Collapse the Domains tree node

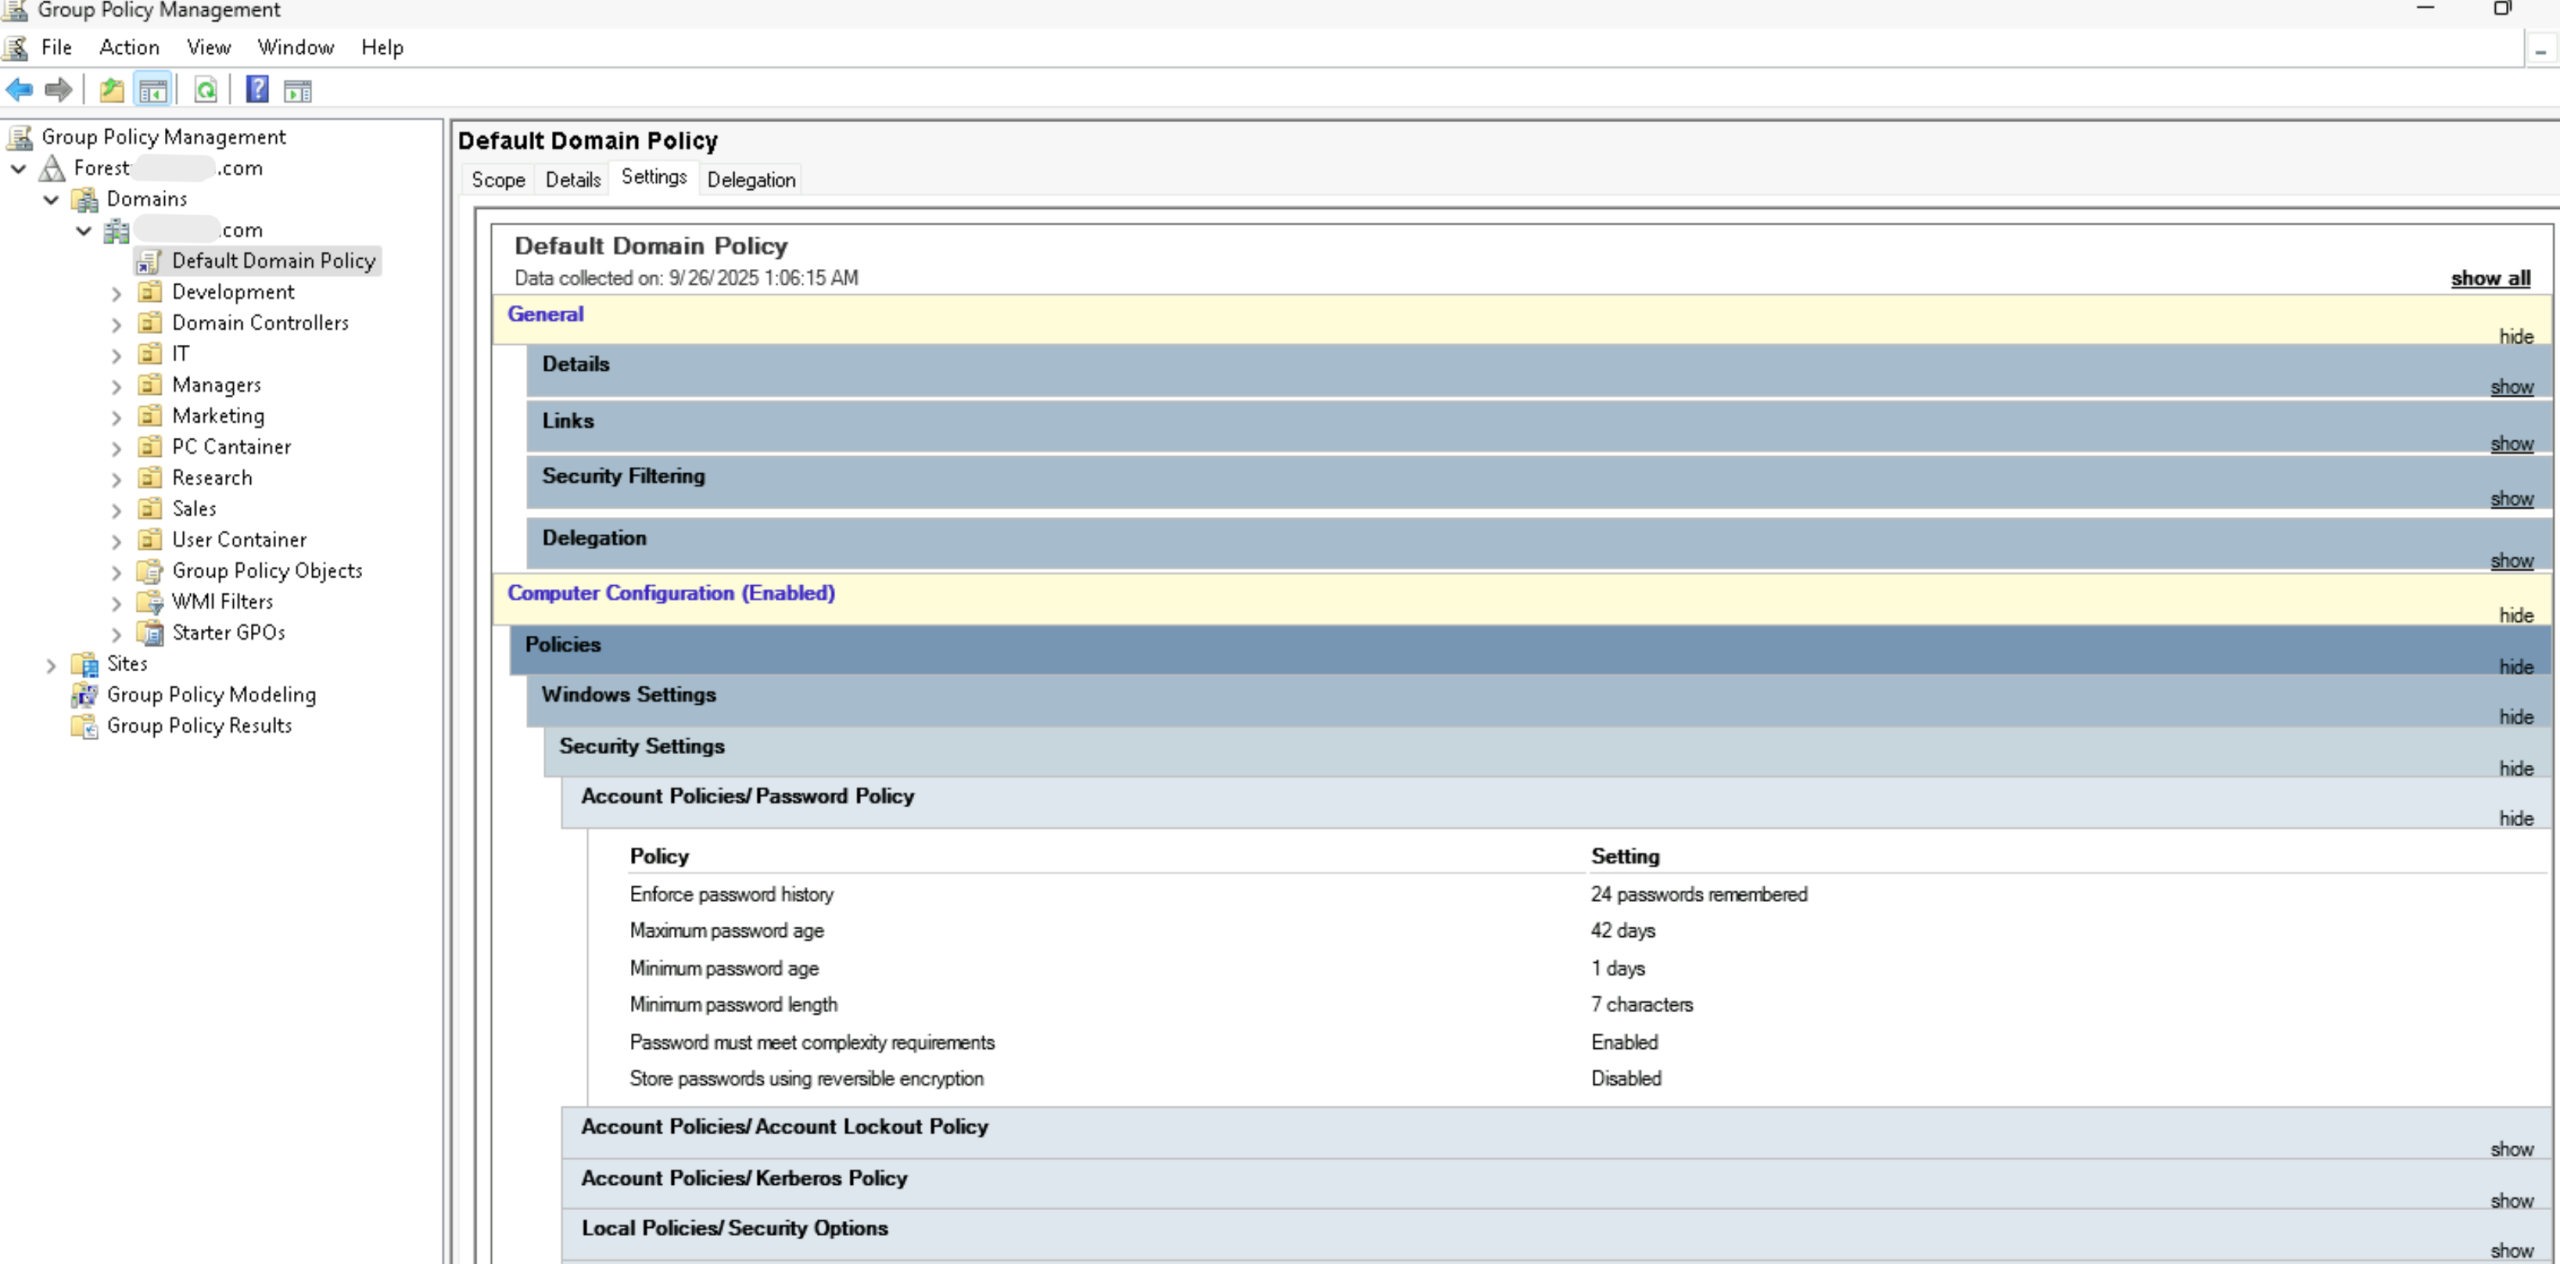[x=51, y=200]
